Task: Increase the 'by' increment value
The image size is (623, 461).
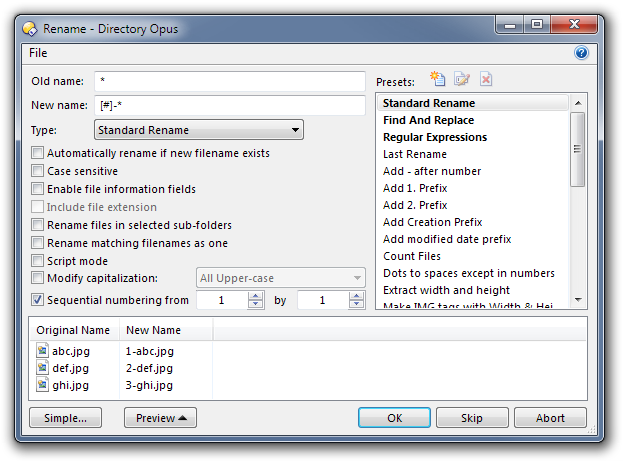Action: pos(357,296)
